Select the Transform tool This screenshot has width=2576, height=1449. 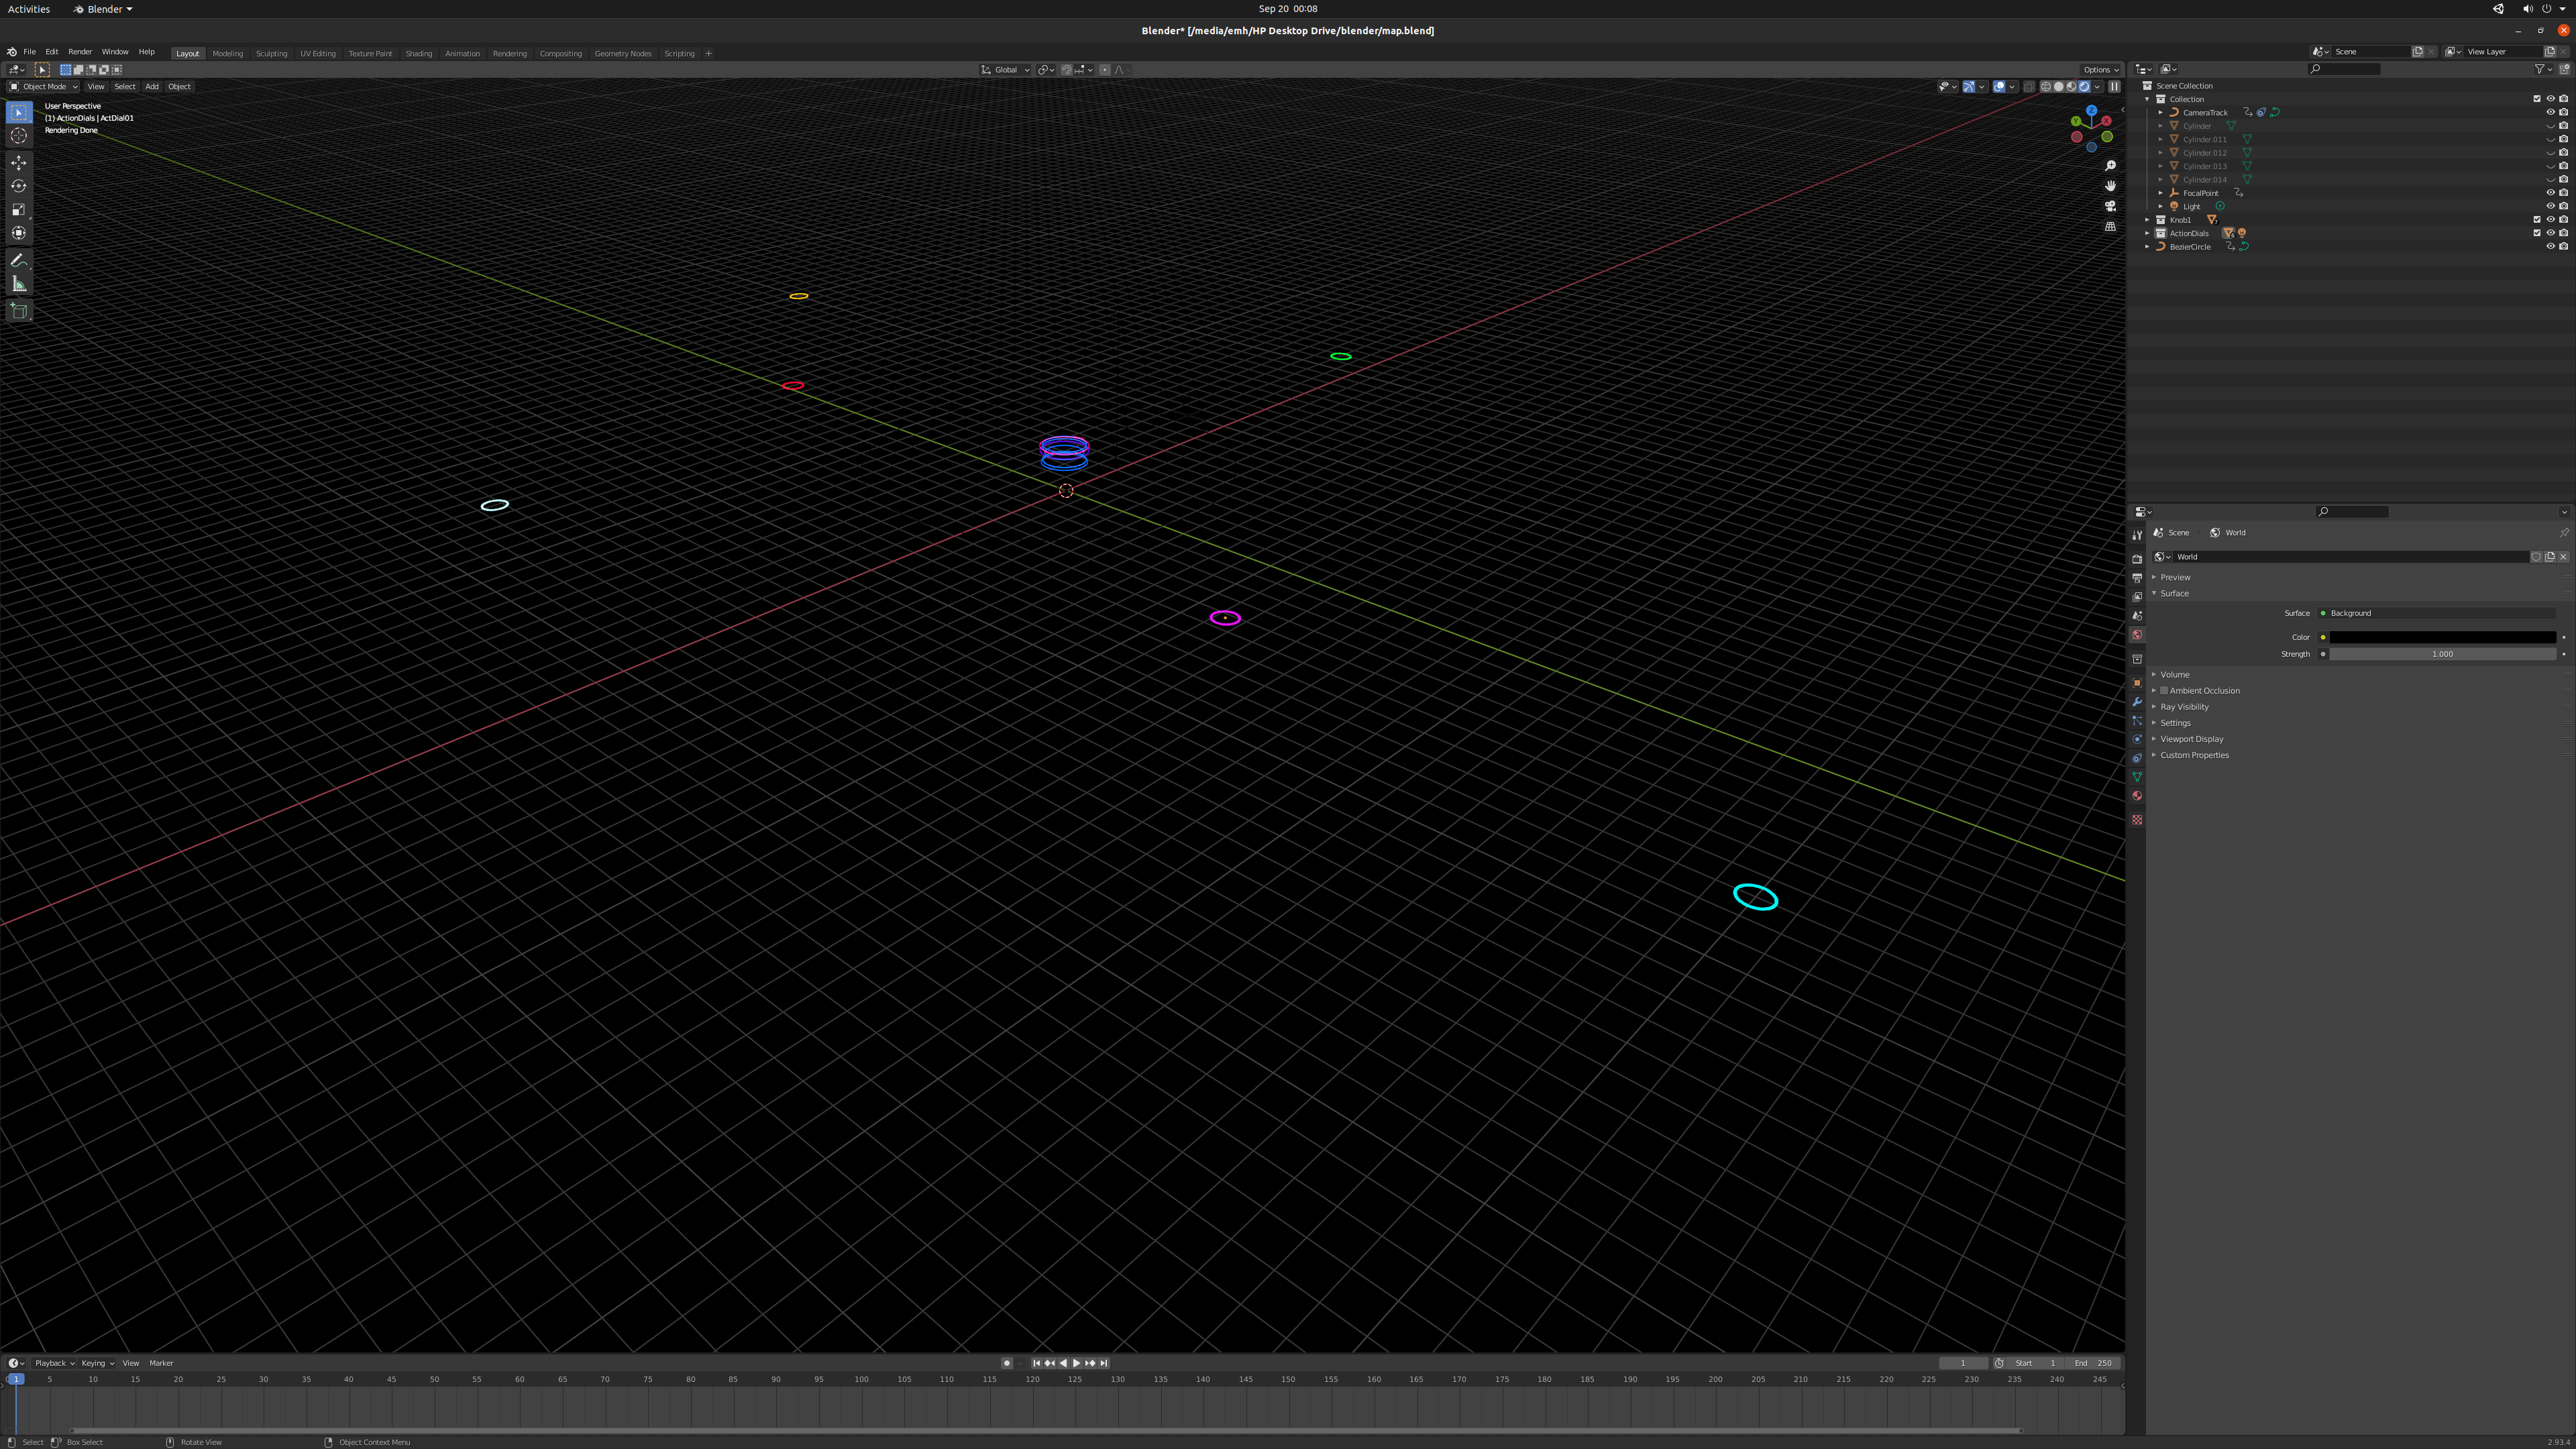pos(19,233)
